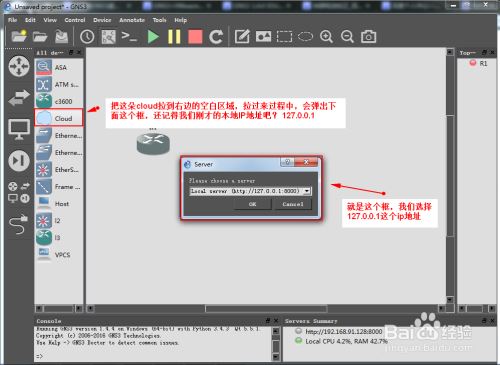The height and width of the screenshot is (365, 500).
Task: Open the Annotate menu
Action: [132, 20]
